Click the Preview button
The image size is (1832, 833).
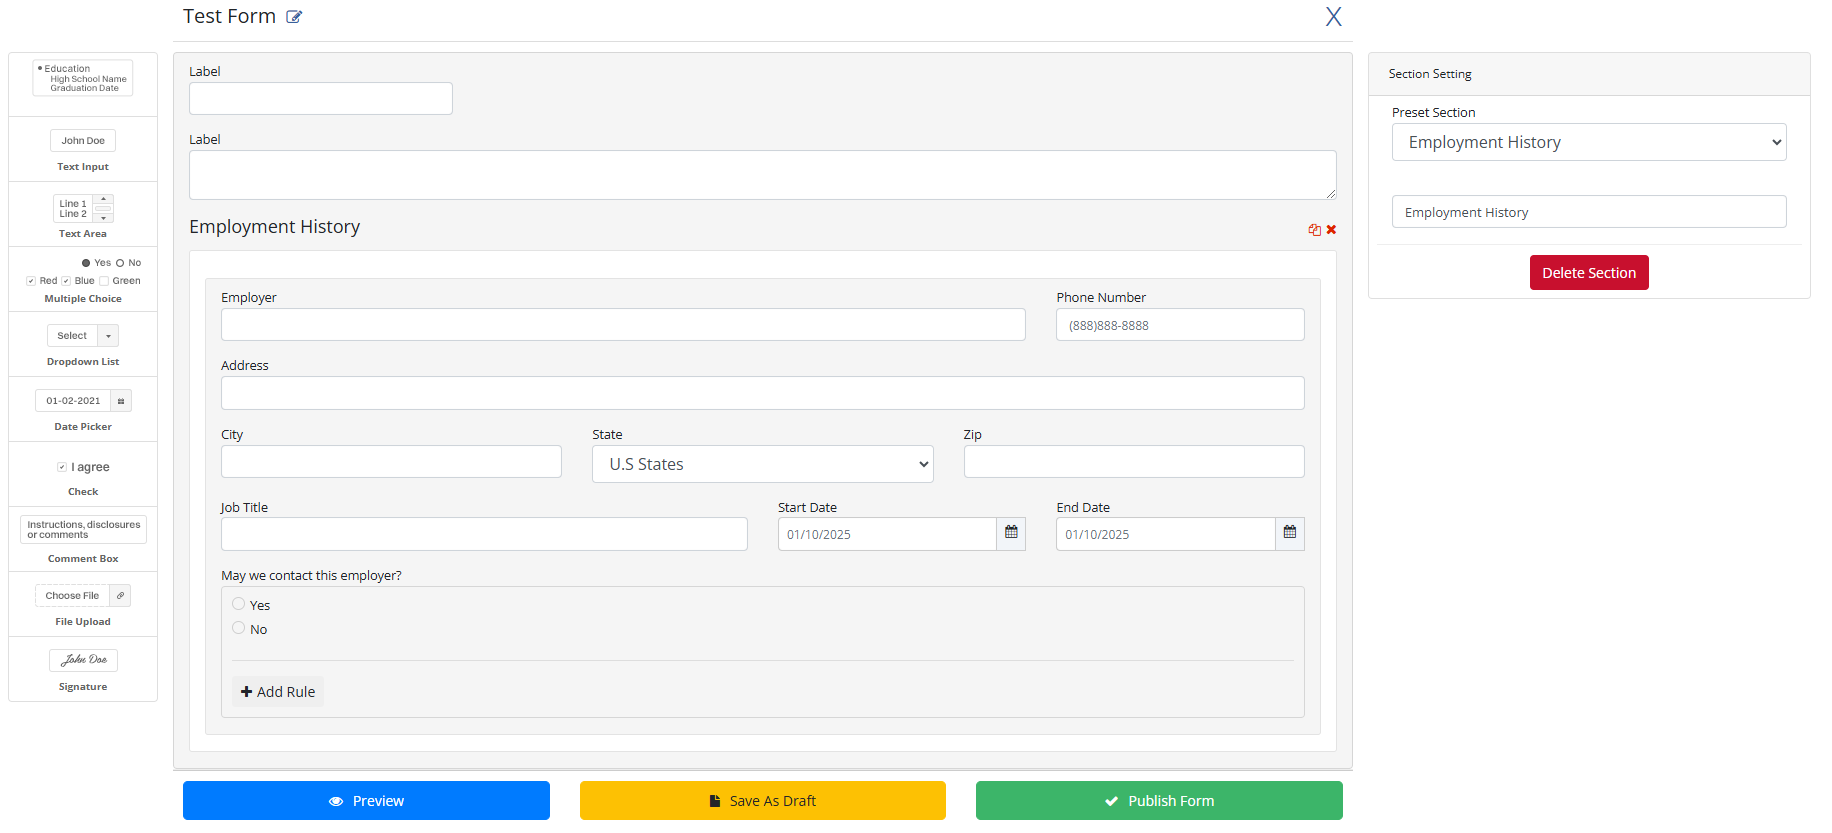click(366, 800)
